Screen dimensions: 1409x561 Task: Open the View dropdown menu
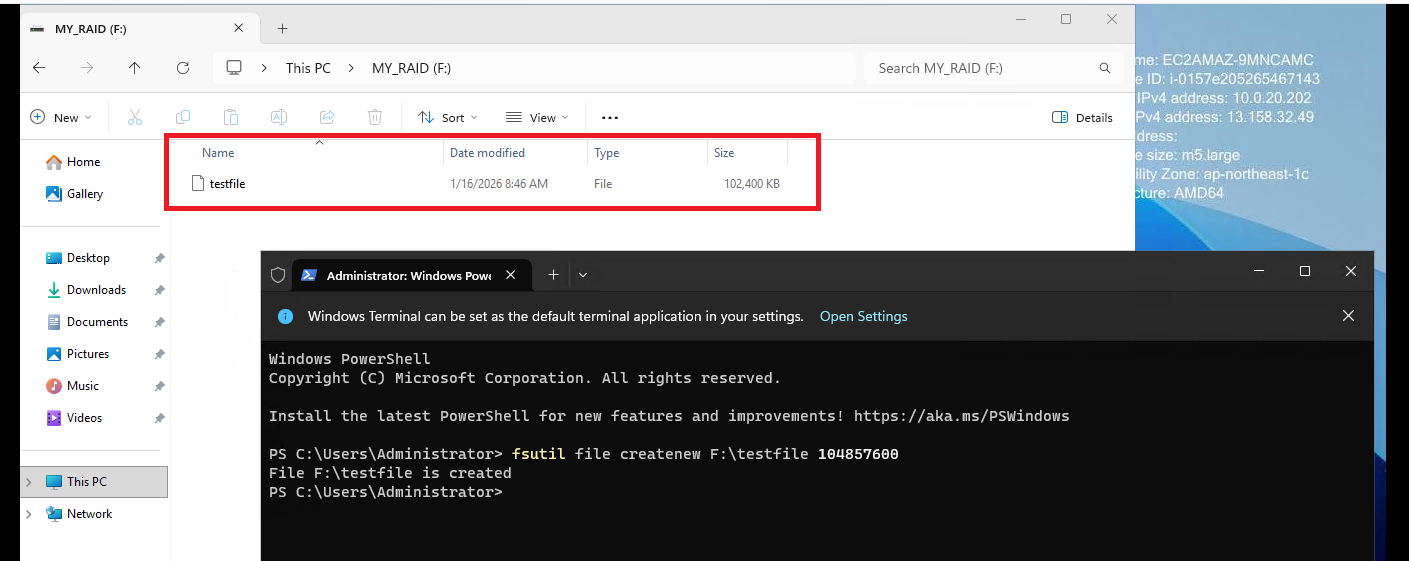click(537, 117)
